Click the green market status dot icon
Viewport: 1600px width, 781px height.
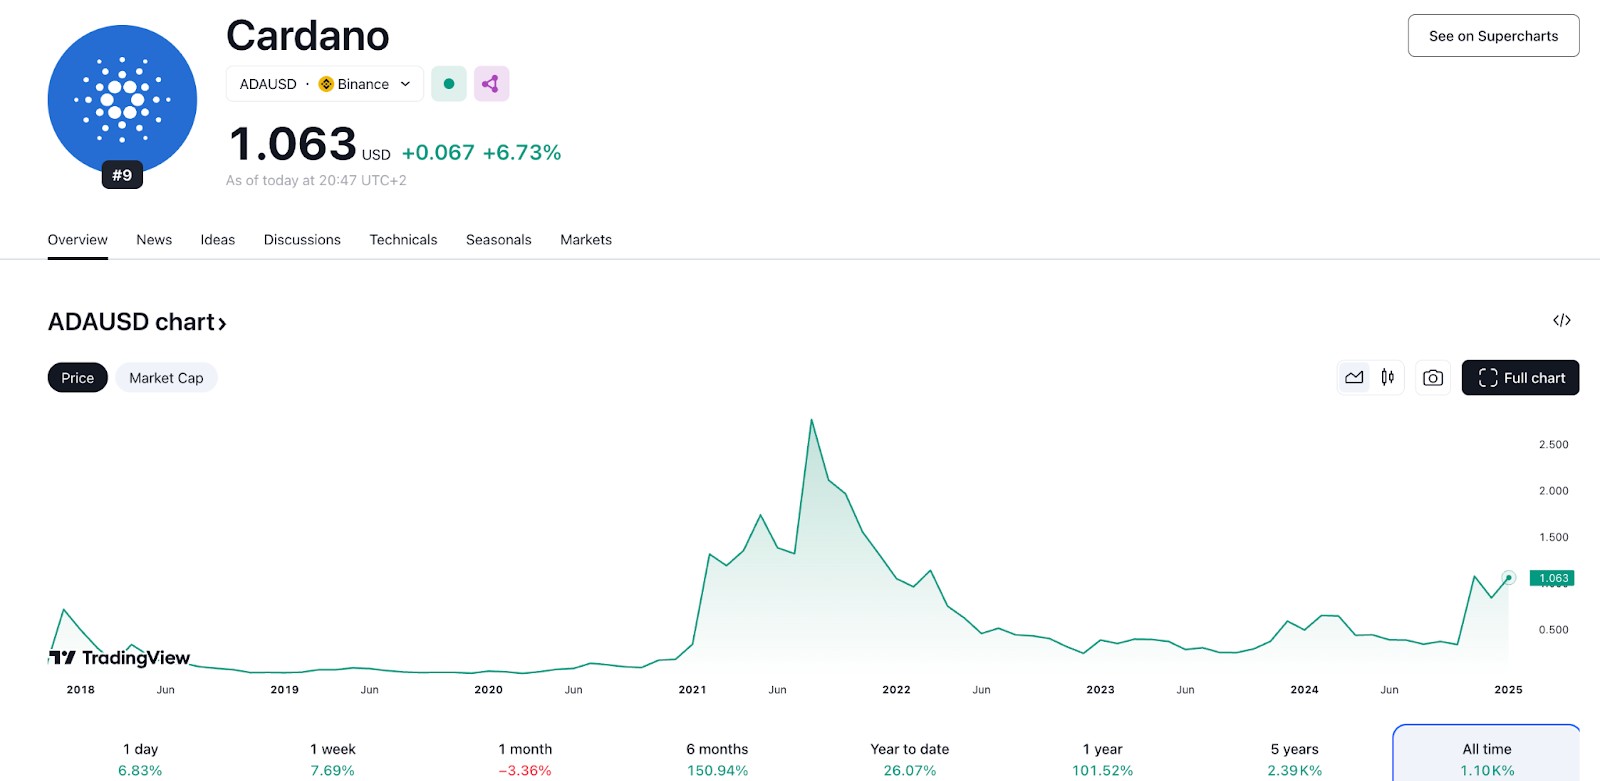[x=449, y=84]
